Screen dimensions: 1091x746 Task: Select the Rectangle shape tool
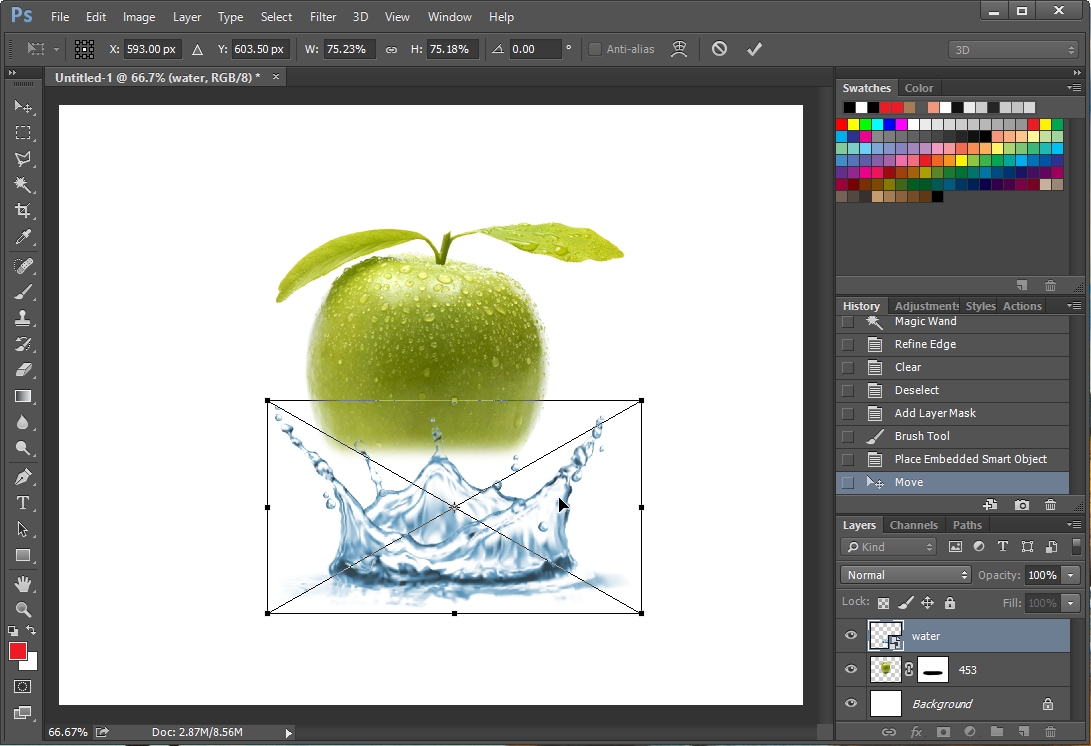coord(23,555)
